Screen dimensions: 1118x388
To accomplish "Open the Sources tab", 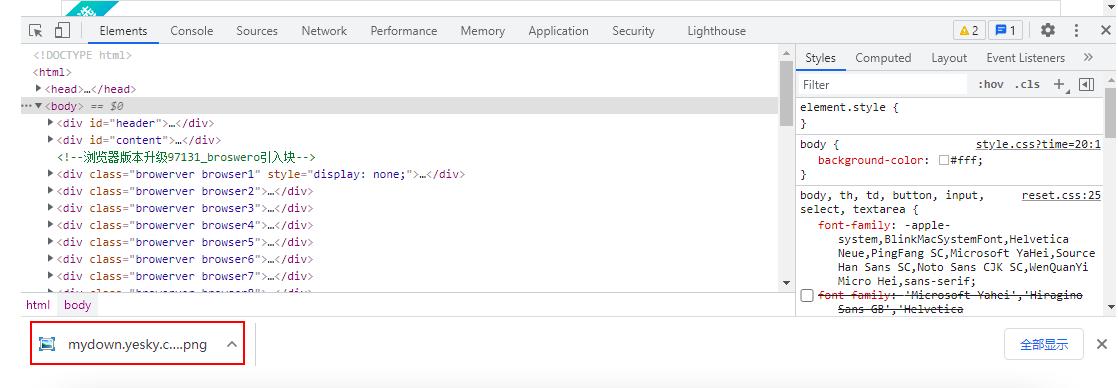I will click(257, 31).
